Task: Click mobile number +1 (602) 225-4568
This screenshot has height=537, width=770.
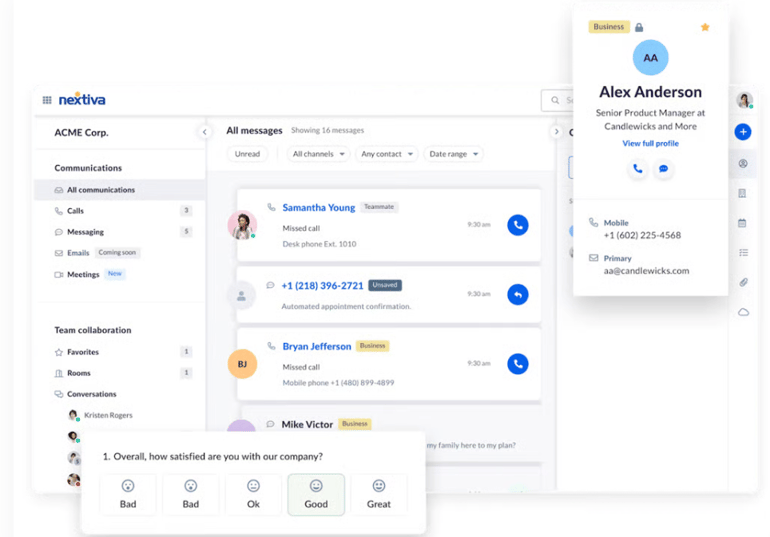Action: coord(642,236)
